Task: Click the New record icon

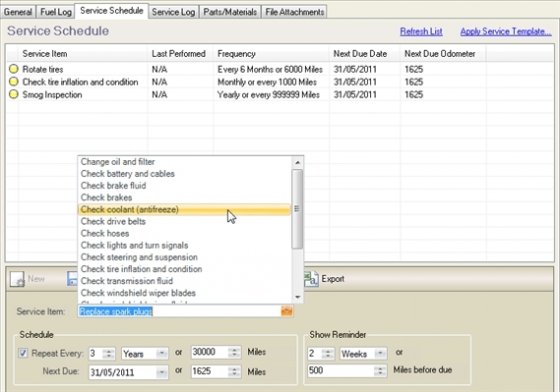Action: click(x=17, y=279)
